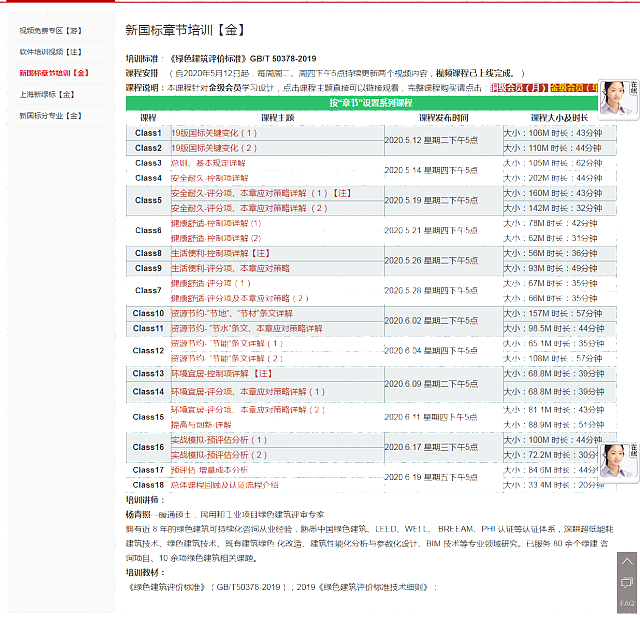Open 视频免费专区【游】 in the sidebar
Image resolution: width=640 pixels, height=618 pixels.
click(x=50, y=32)
